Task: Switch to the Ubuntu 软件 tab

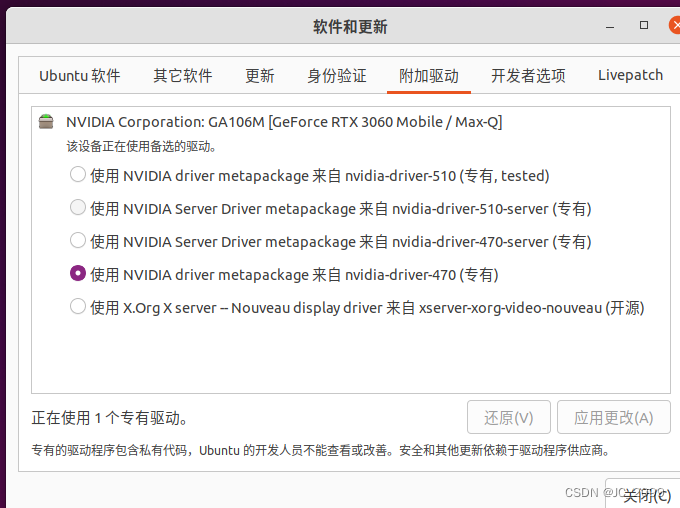Action: click(x=80, y=75)
